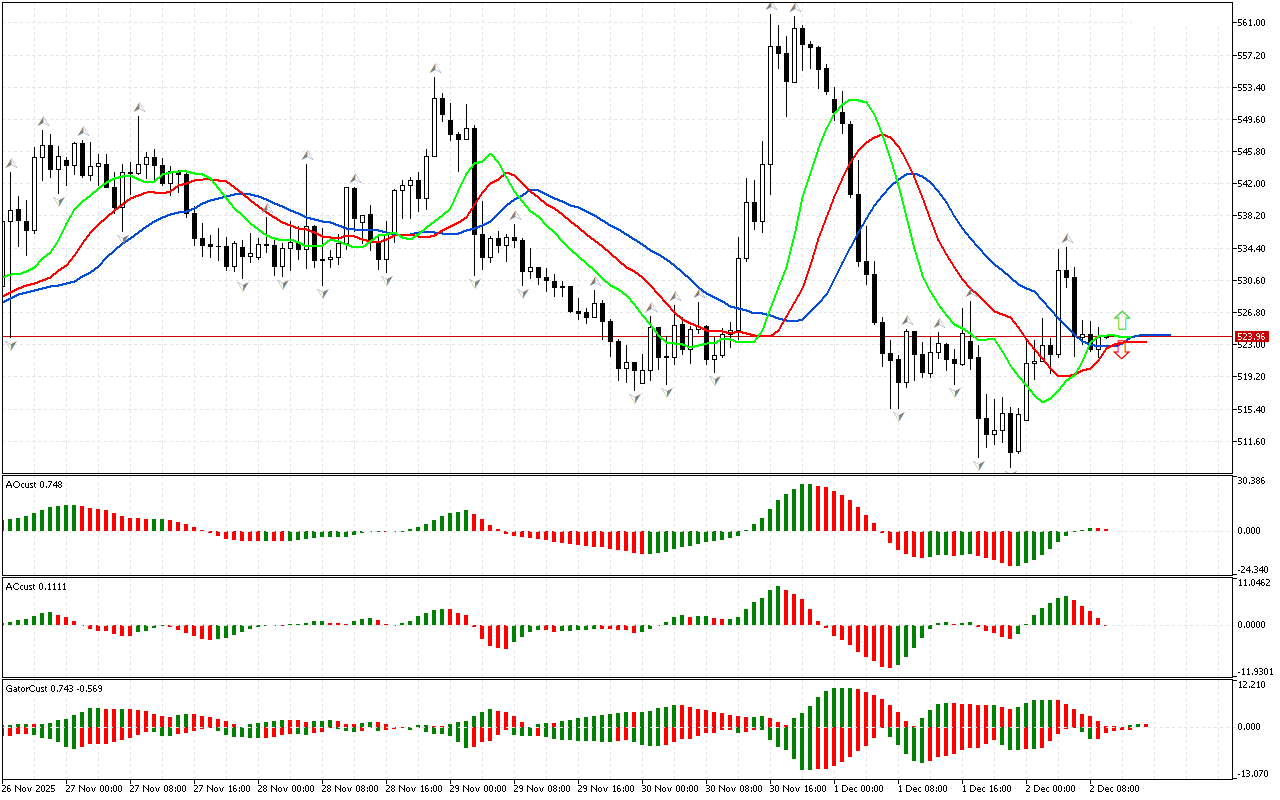The image size is (1280, 800).
Task: Click the 30 Nov 16:00 time axis label
Action: pos(797,789)
